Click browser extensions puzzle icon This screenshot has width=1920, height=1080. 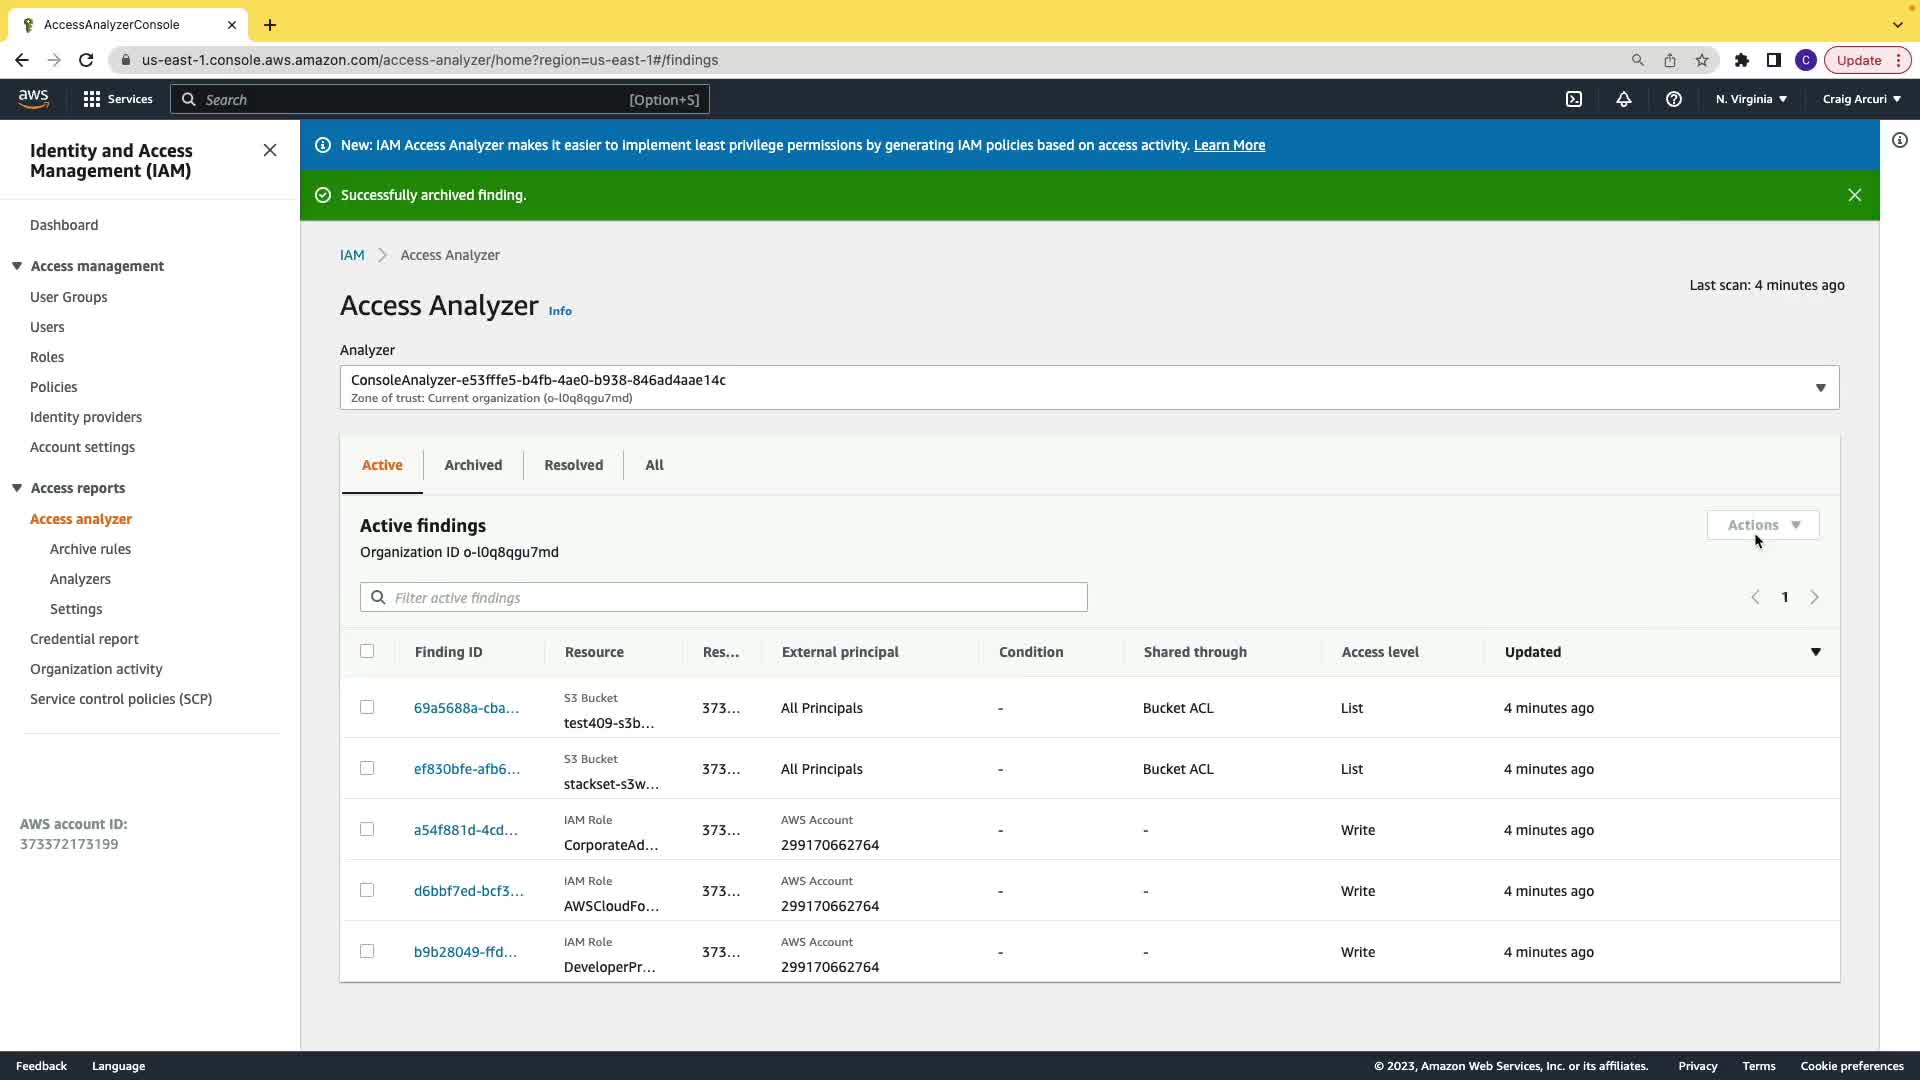[x=1742, y=60]
